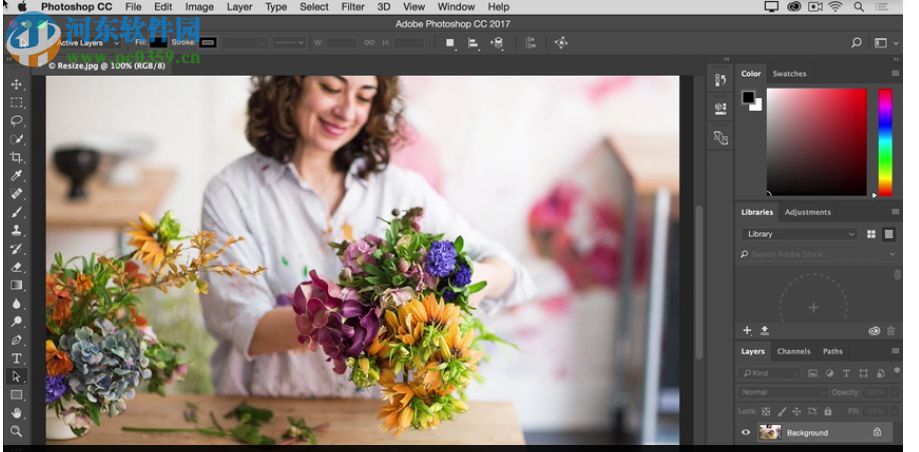Select the Zoom tool
This screenshot has height=452, width=919.
click(x=16, y=431)
